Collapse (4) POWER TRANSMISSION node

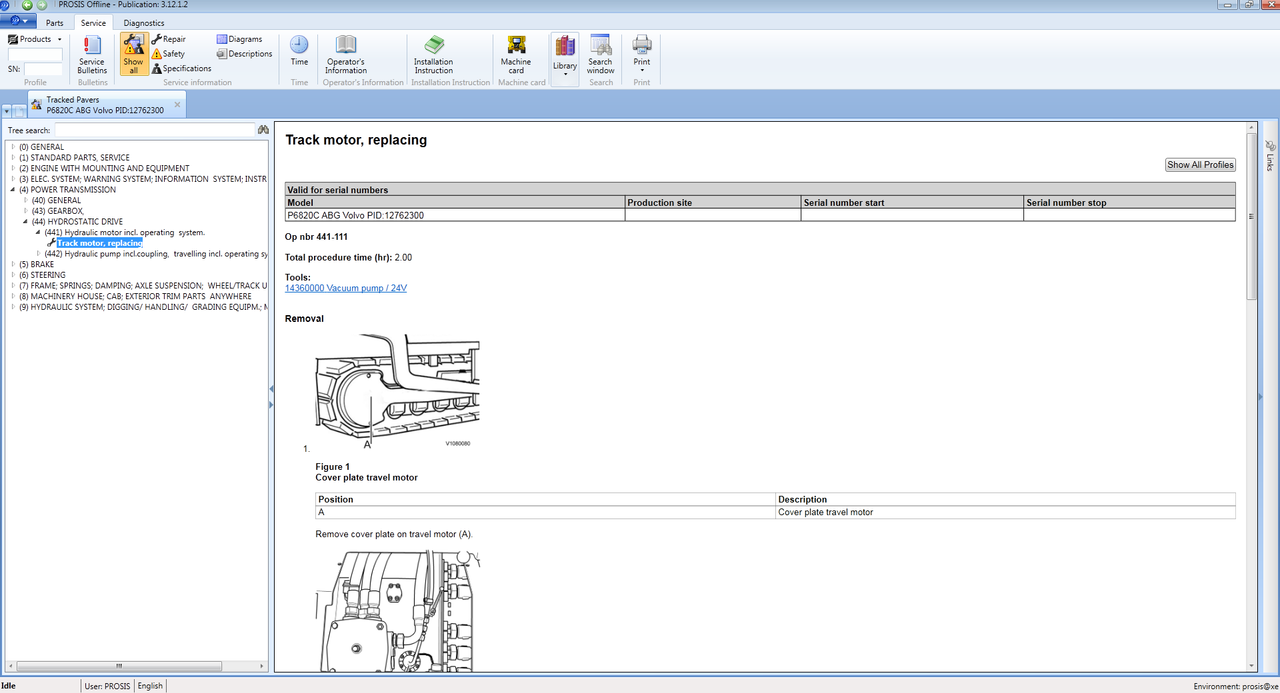(x=13, y=190)
